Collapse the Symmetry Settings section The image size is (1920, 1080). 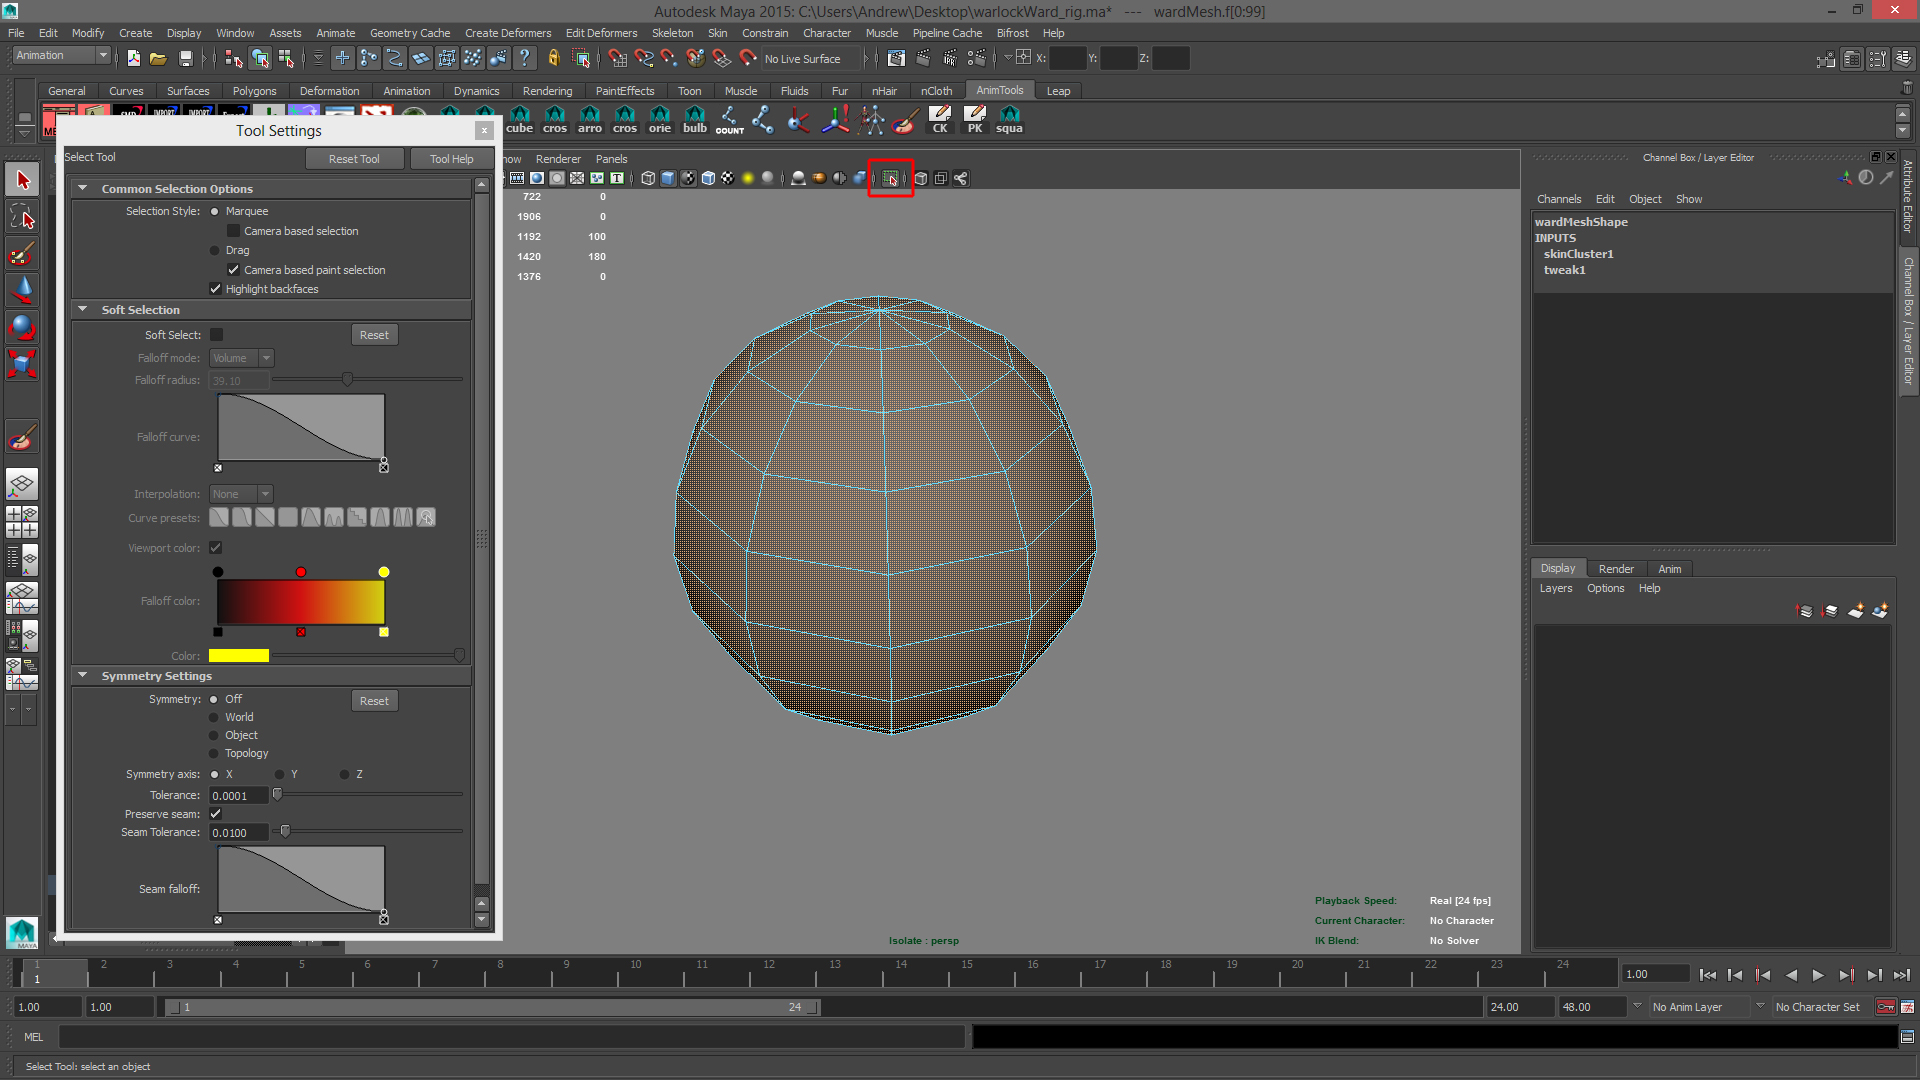tap(83, 676)
